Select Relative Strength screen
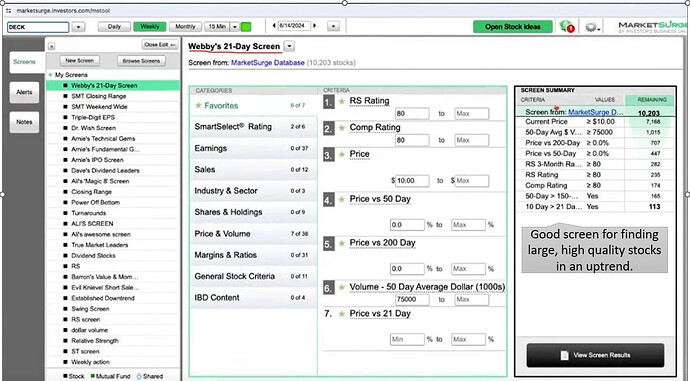The height and width of the screenshot is (381, 690). tap(113, 341)
